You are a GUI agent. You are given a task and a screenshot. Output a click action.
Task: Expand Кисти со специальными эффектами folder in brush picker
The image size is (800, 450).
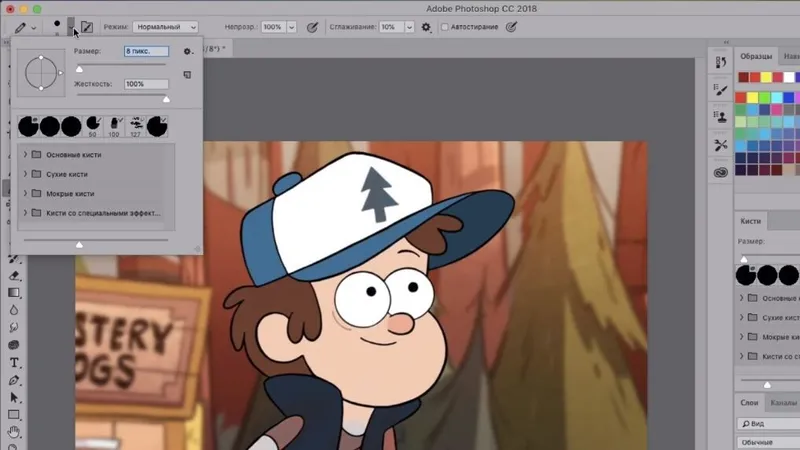click(x=25, y=213)
